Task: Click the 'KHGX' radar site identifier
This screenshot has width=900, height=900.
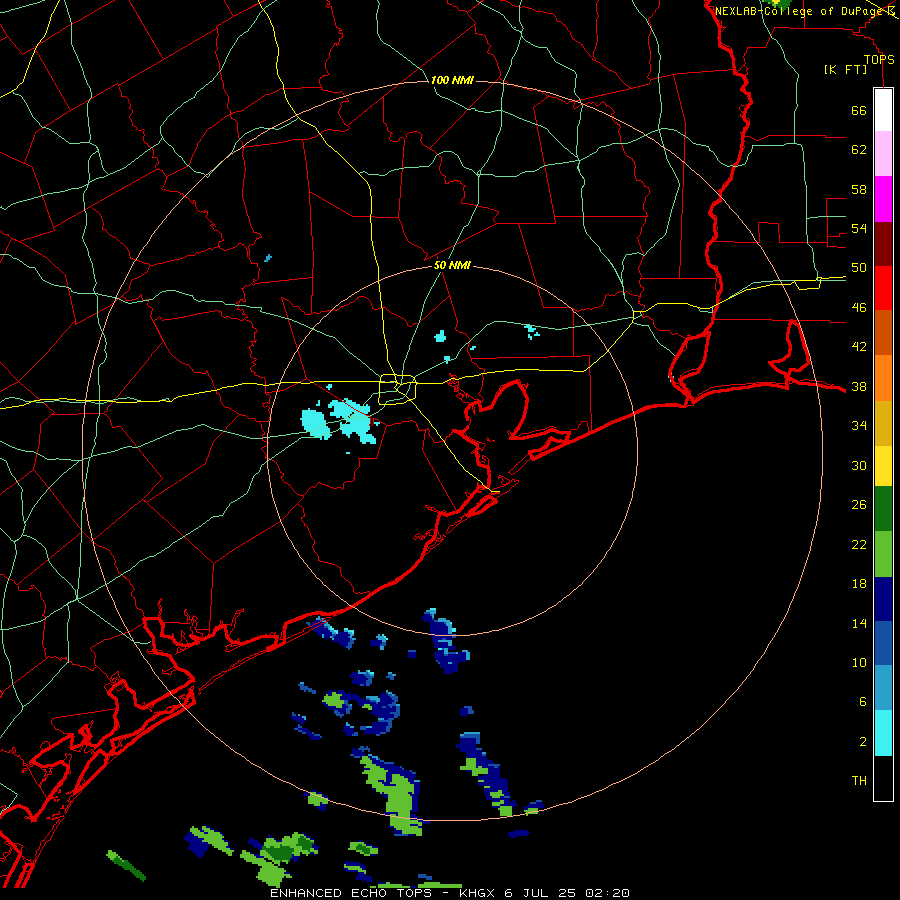Action: pos(479,893)
